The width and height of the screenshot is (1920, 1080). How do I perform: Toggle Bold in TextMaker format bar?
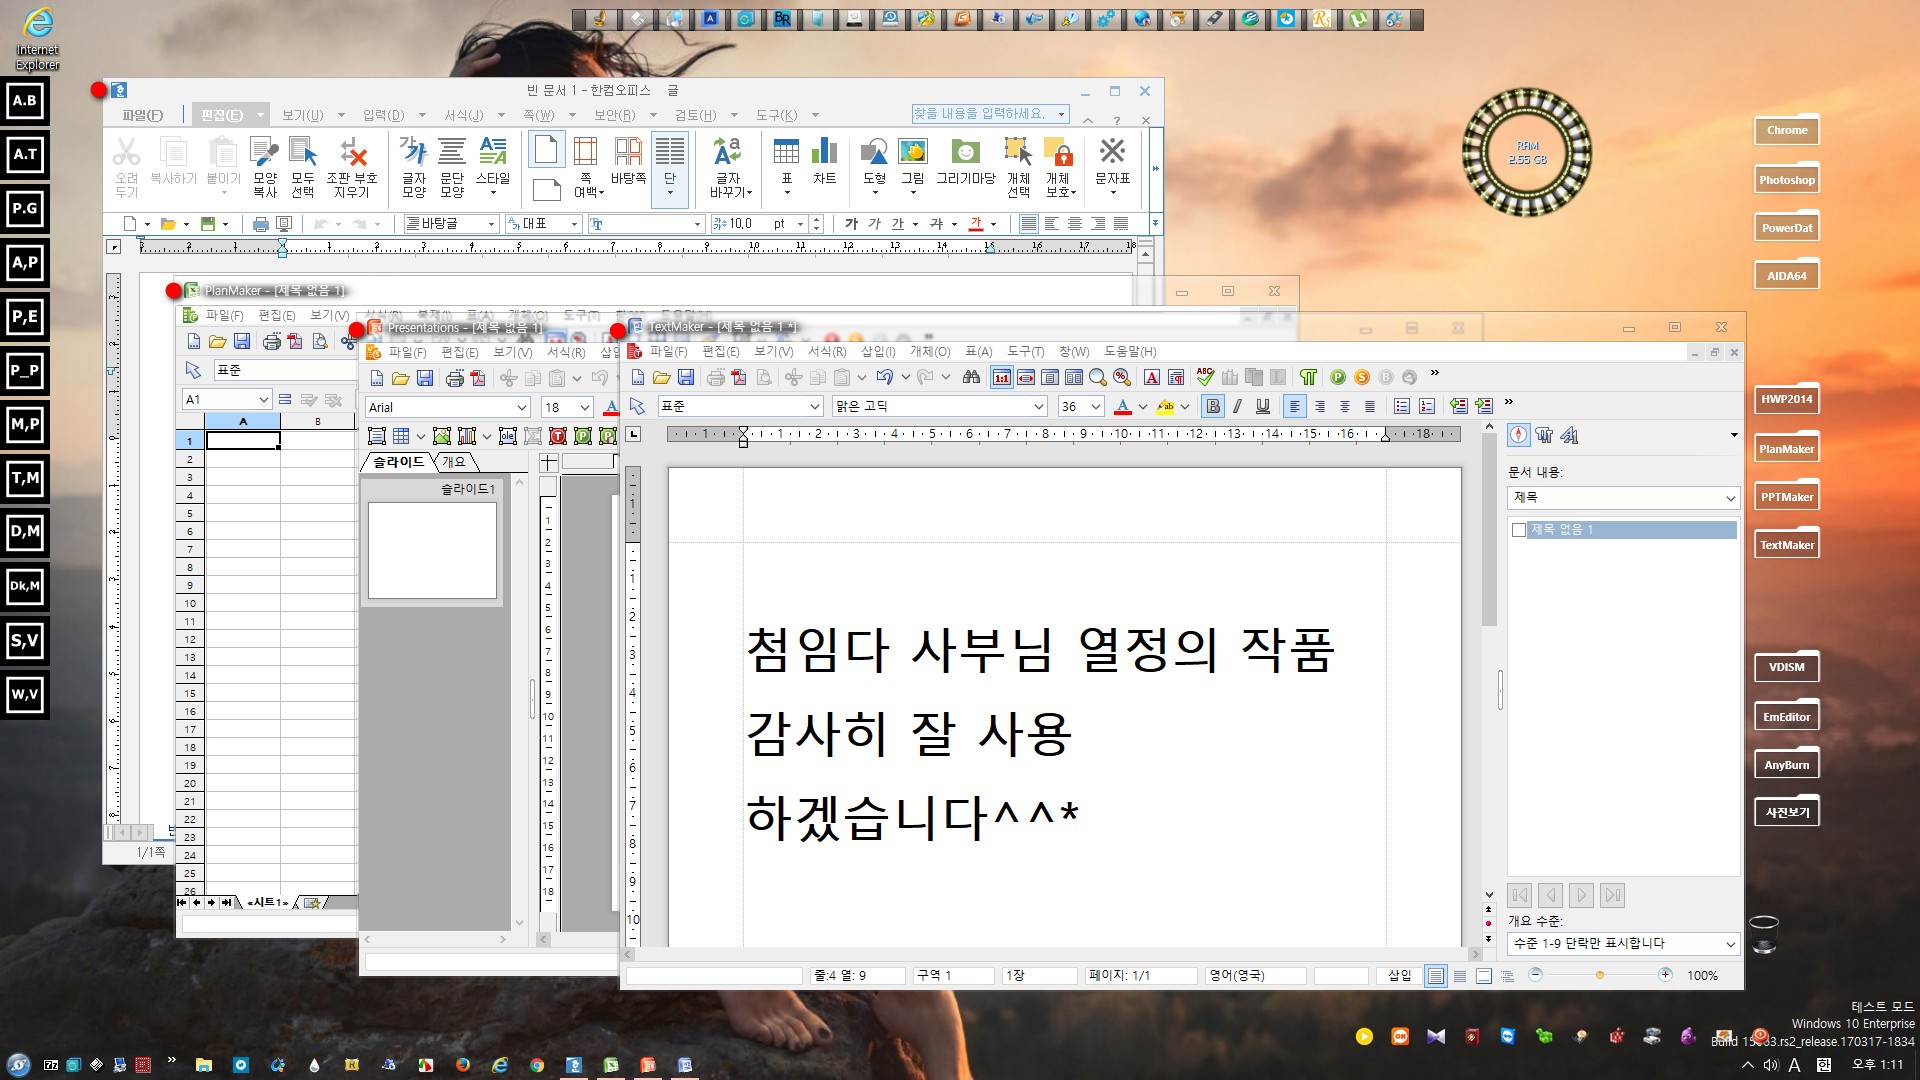click(x=1213, y=406)
